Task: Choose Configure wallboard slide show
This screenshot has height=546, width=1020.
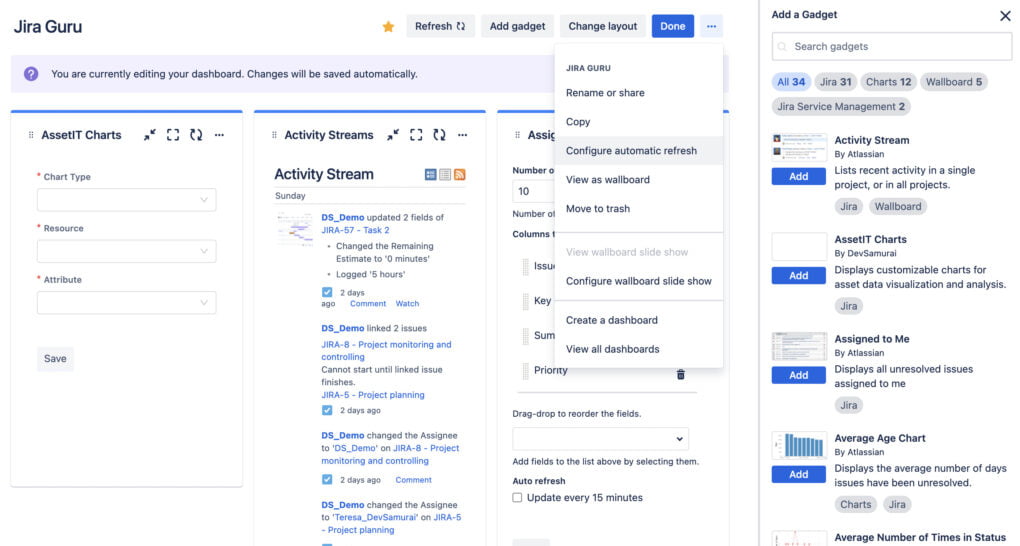Action: click(x=638, y=281)
